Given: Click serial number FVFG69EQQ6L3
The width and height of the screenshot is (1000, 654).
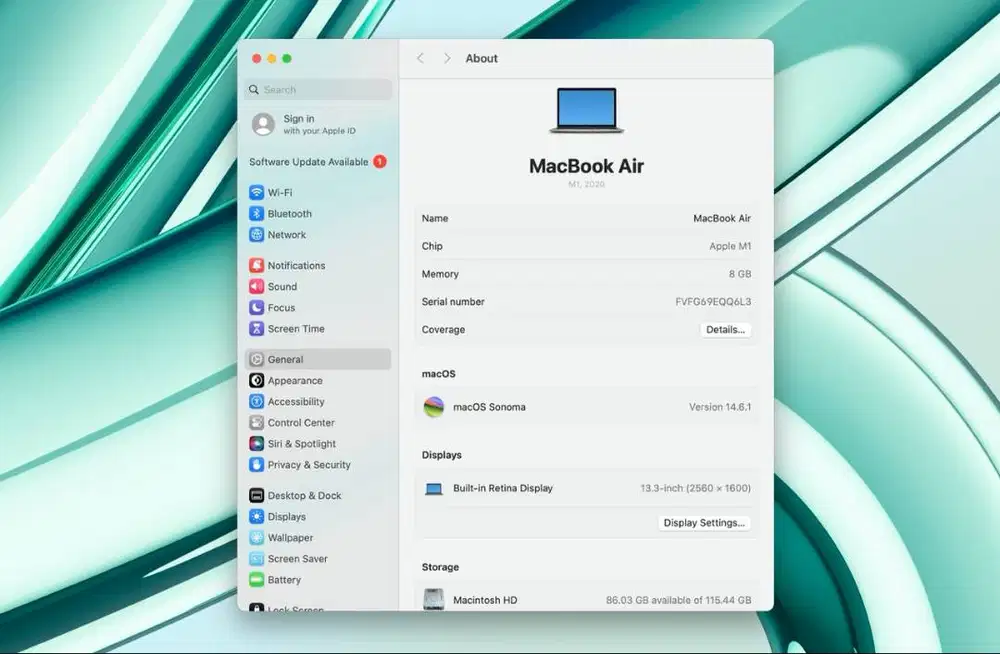Looking at the screenshot, I should (713, 301).
